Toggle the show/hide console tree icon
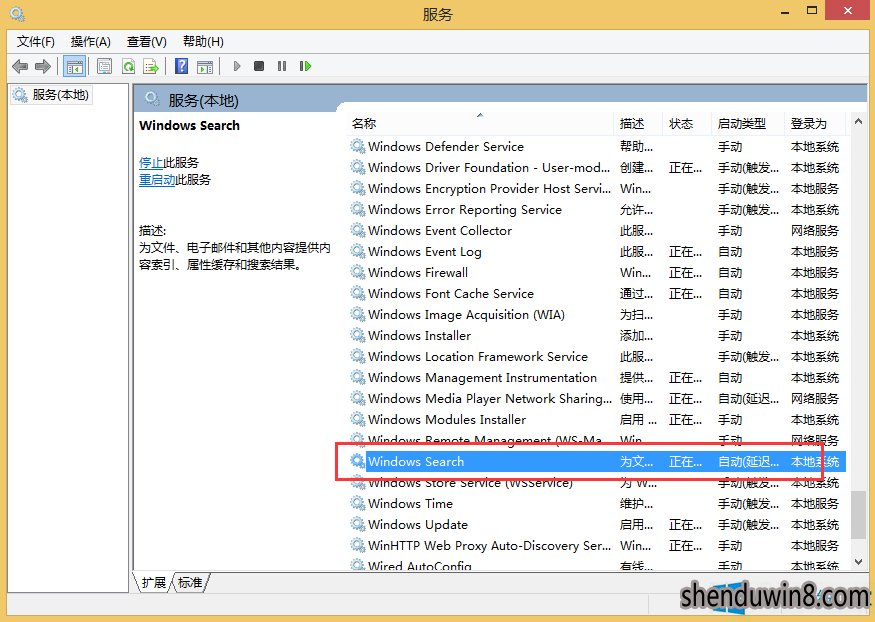Screen dimensions: 875x622 point(74,66)
